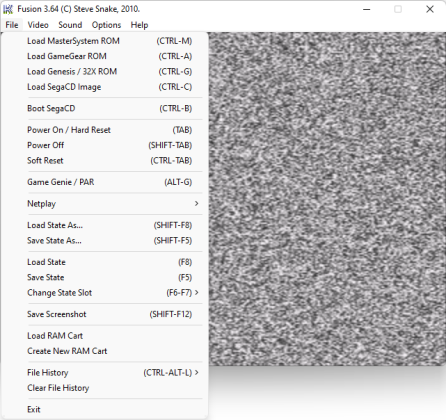This screenshot has width=446, height=420.
Task: Select Create New RAM Cart
Action: click(x=105, y=351)
